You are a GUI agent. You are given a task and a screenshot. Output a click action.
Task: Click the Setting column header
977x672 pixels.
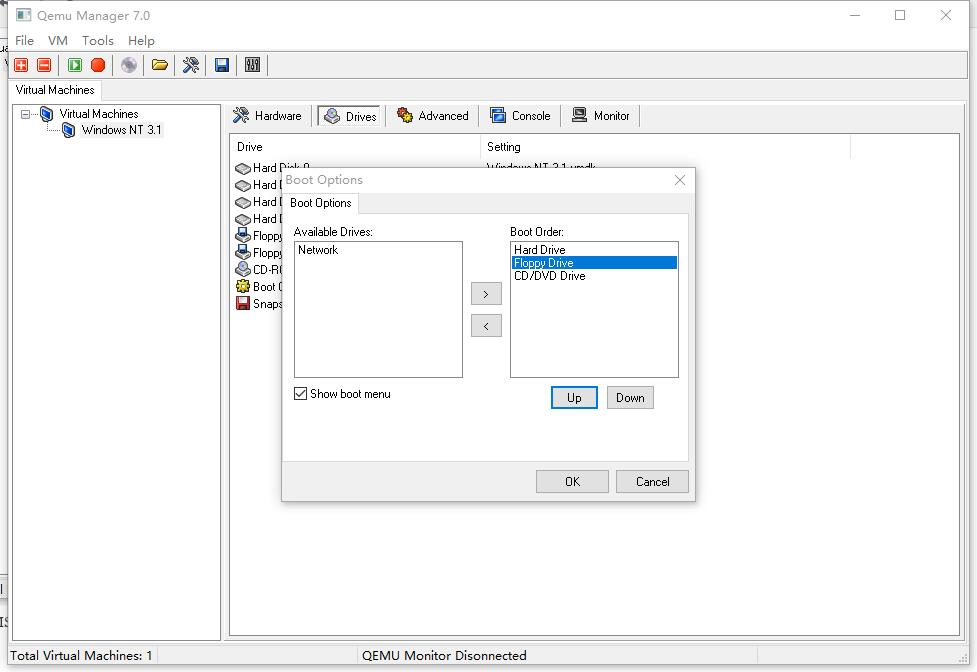point(665,147)
